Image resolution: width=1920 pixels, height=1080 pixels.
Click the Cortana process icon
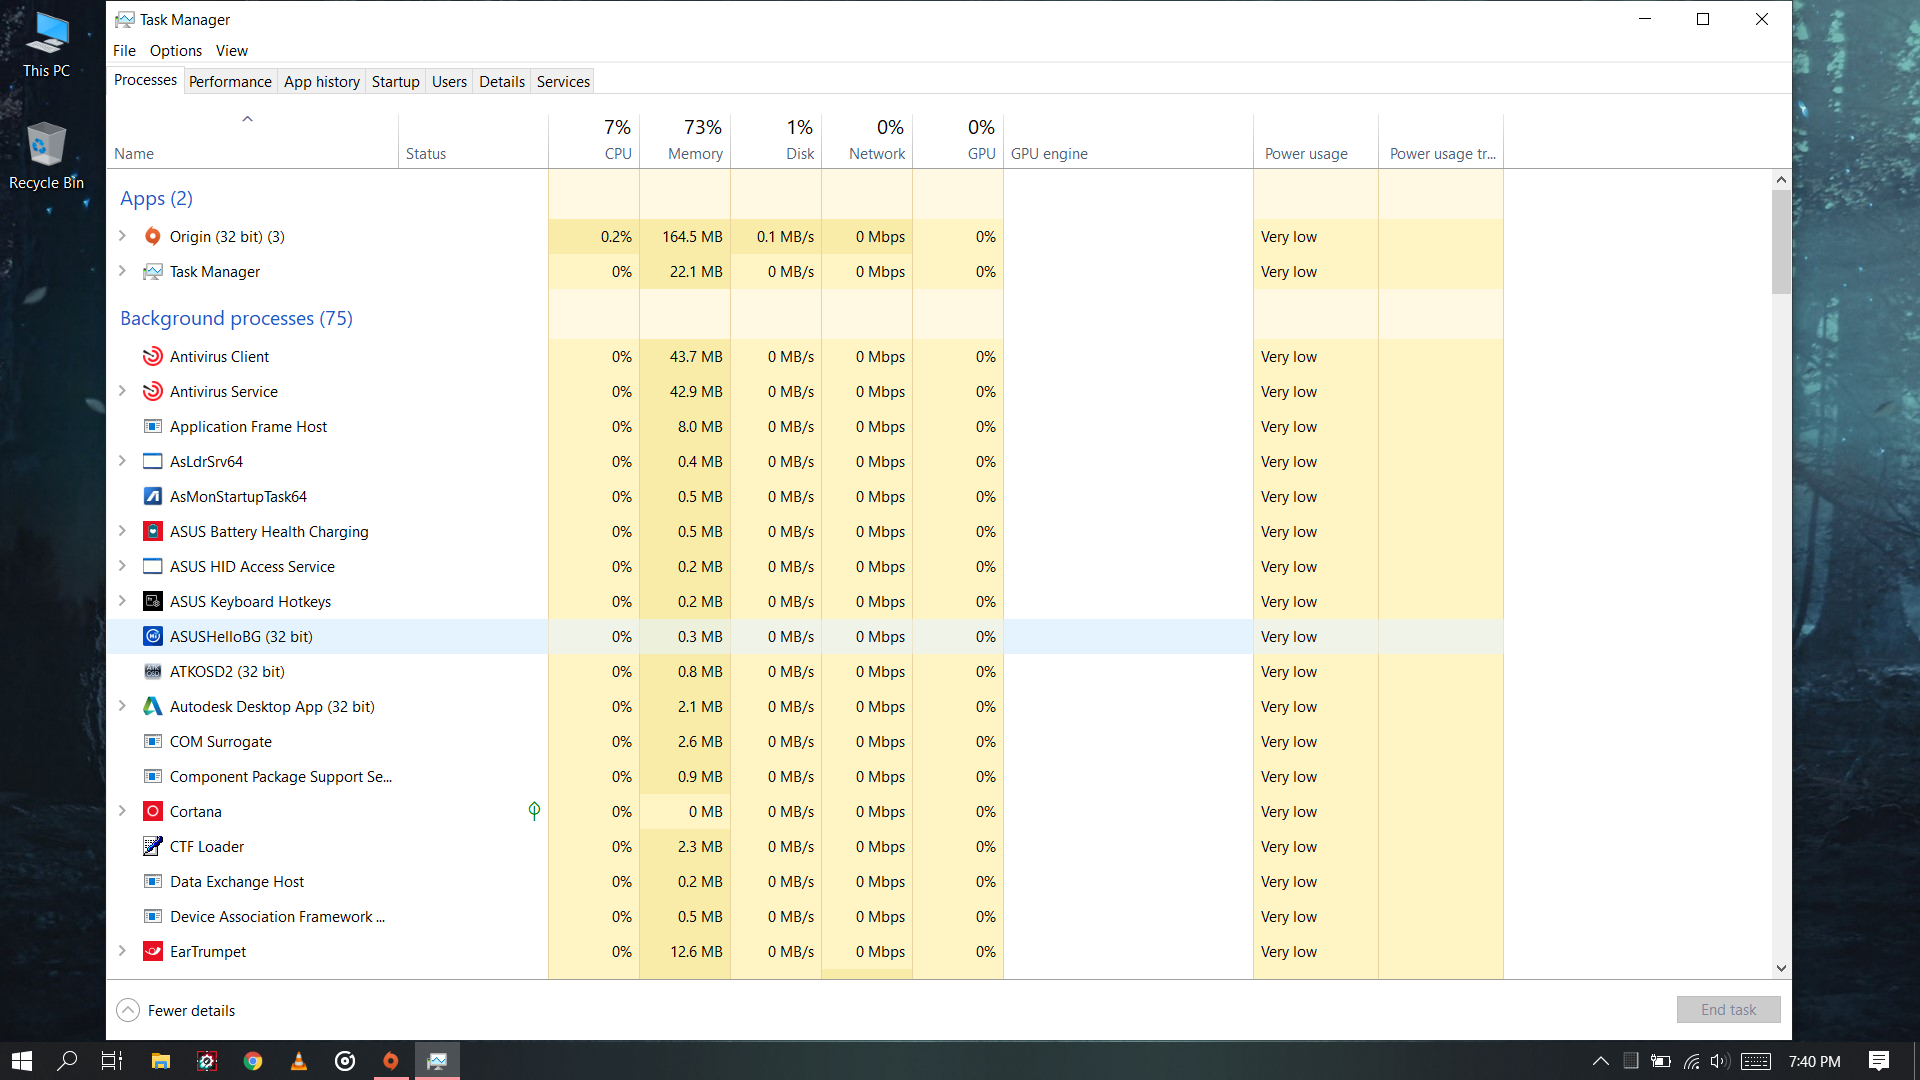tap(152, 812)
